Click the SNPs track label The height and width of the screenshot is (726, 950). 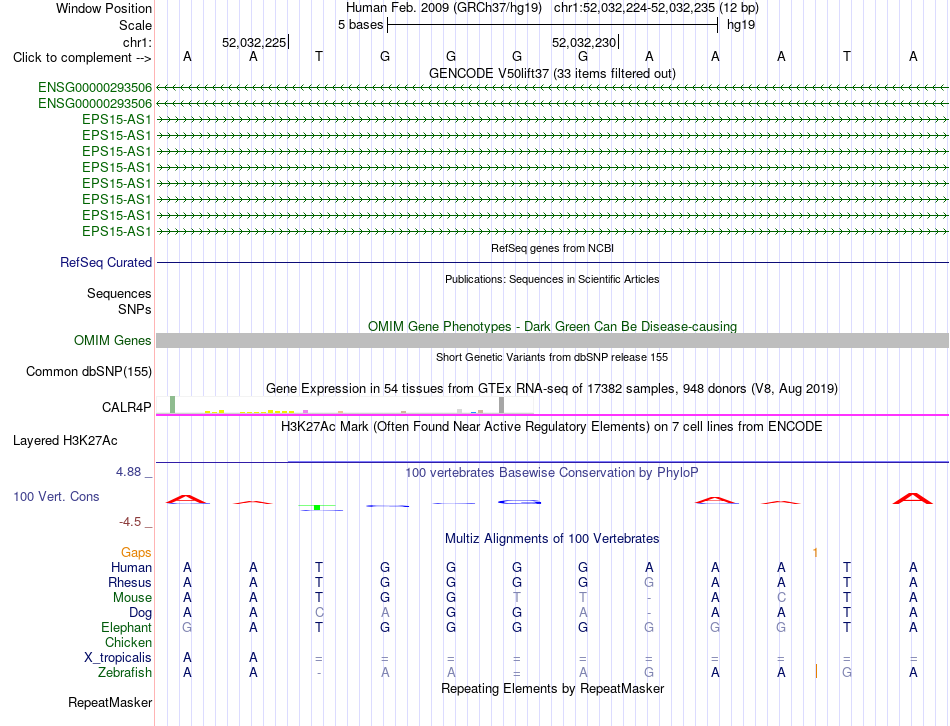point(135,309)
